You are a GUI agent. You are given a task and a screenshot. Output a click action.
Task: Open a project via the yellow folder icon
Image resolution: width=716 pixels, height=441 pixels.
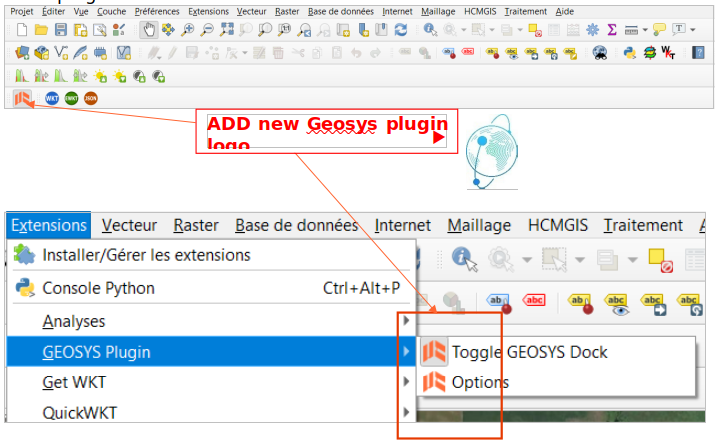(x=41, y=30)
